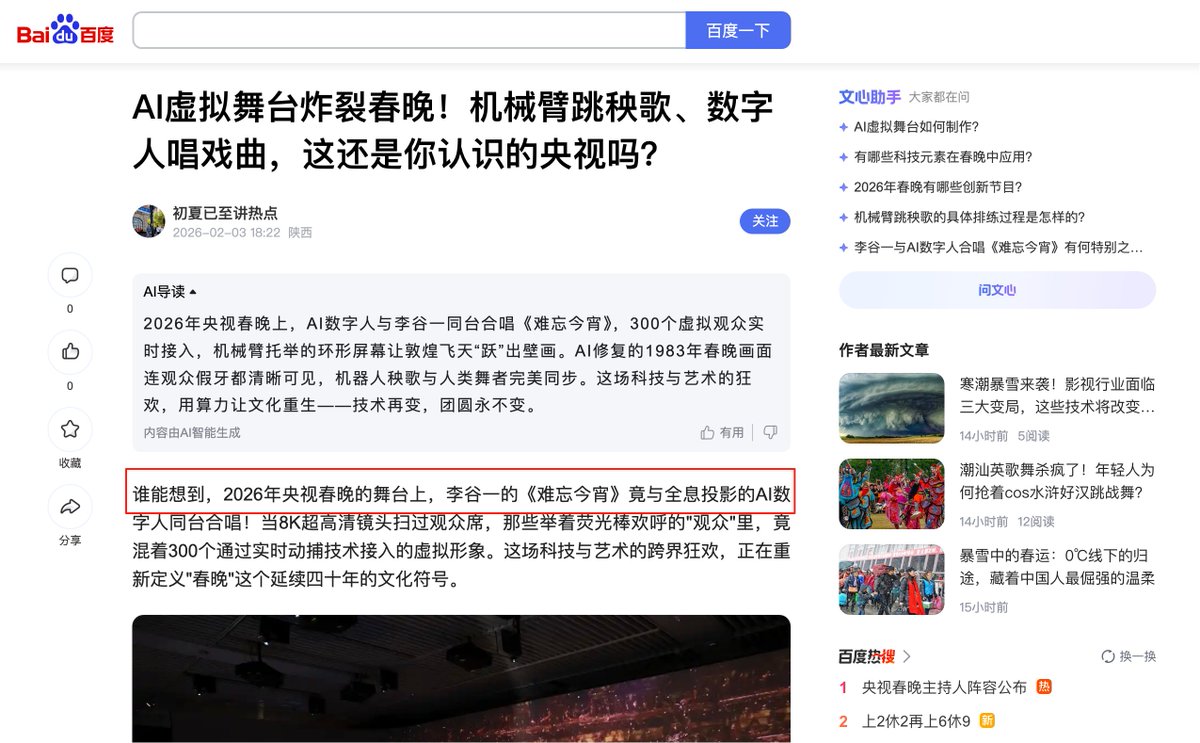Image resolution: width=1200 pixels, height=743 pixels.
Task: Open hot search 央视春晚主持人阵容公布
Action: [x=944, y=687]
